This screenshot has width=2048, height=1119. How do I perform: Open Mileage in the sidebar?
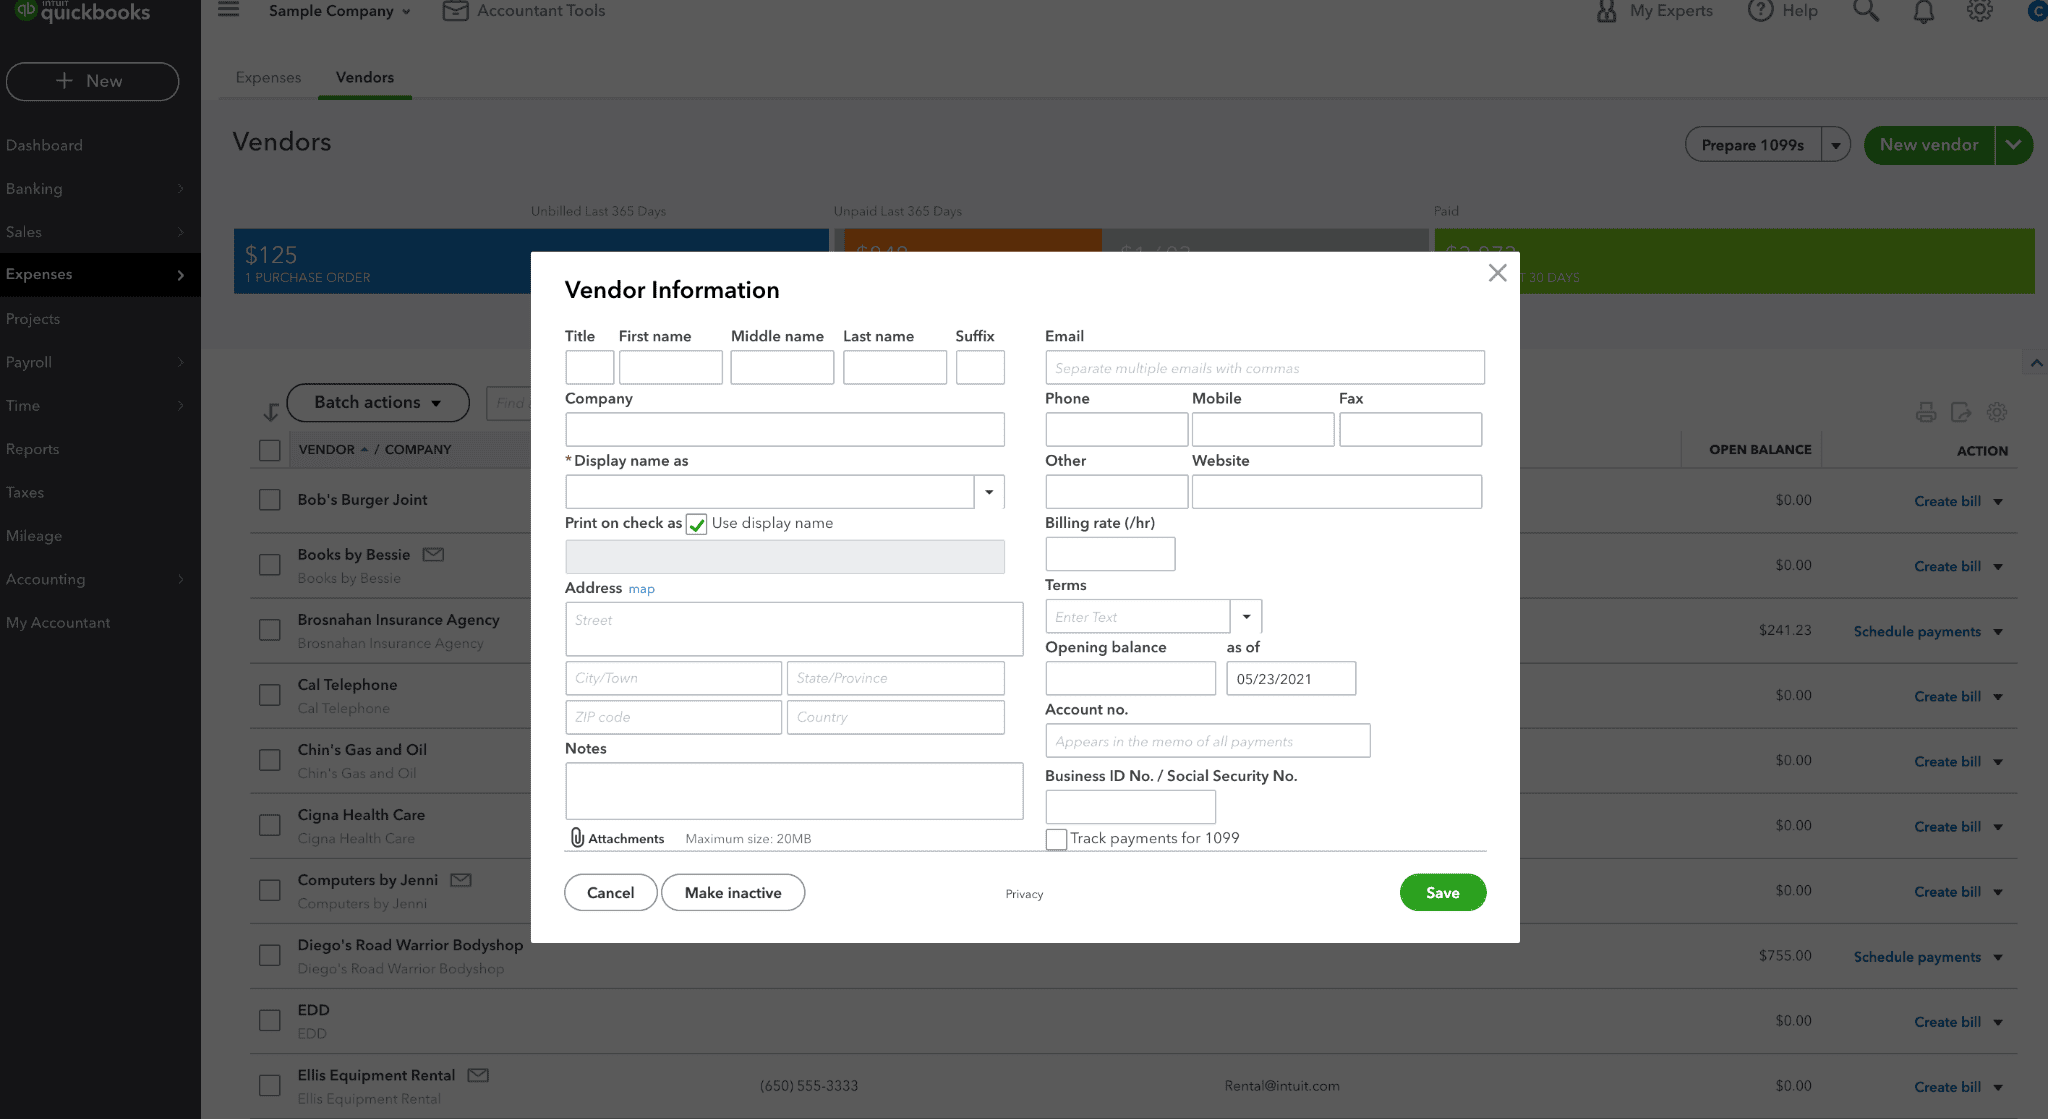pos(34,536)
